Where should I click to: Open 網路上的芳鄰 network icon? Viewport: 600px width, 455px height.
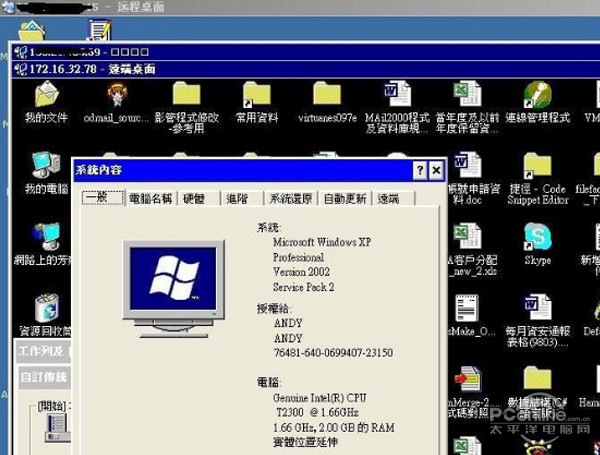coord(46,237)
